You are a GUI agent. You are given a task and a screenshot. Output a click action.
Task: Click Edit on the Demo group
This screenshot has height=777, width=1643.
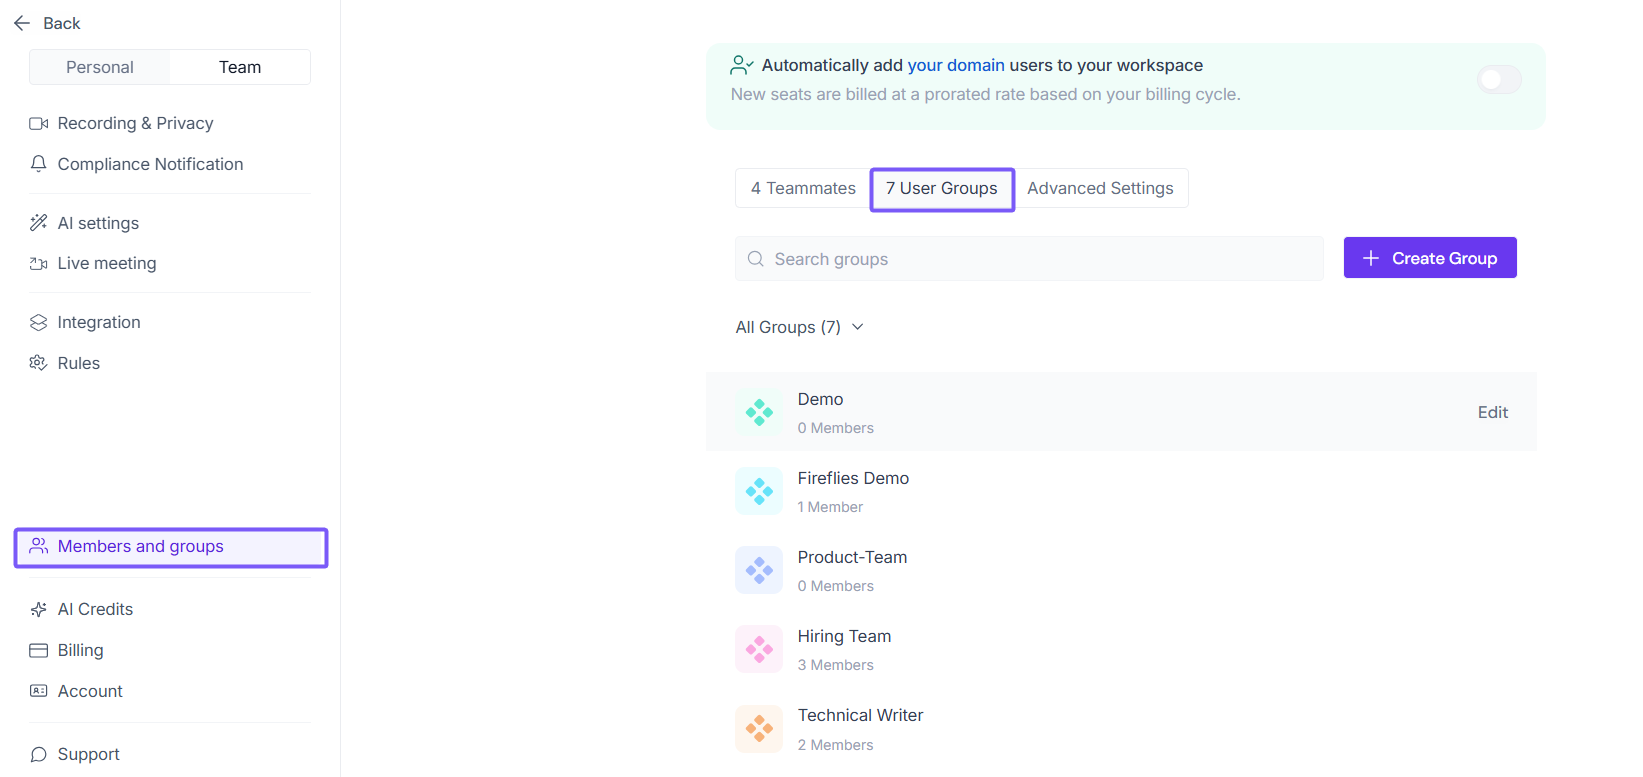pyautogui.click(x=1492, y=412)
